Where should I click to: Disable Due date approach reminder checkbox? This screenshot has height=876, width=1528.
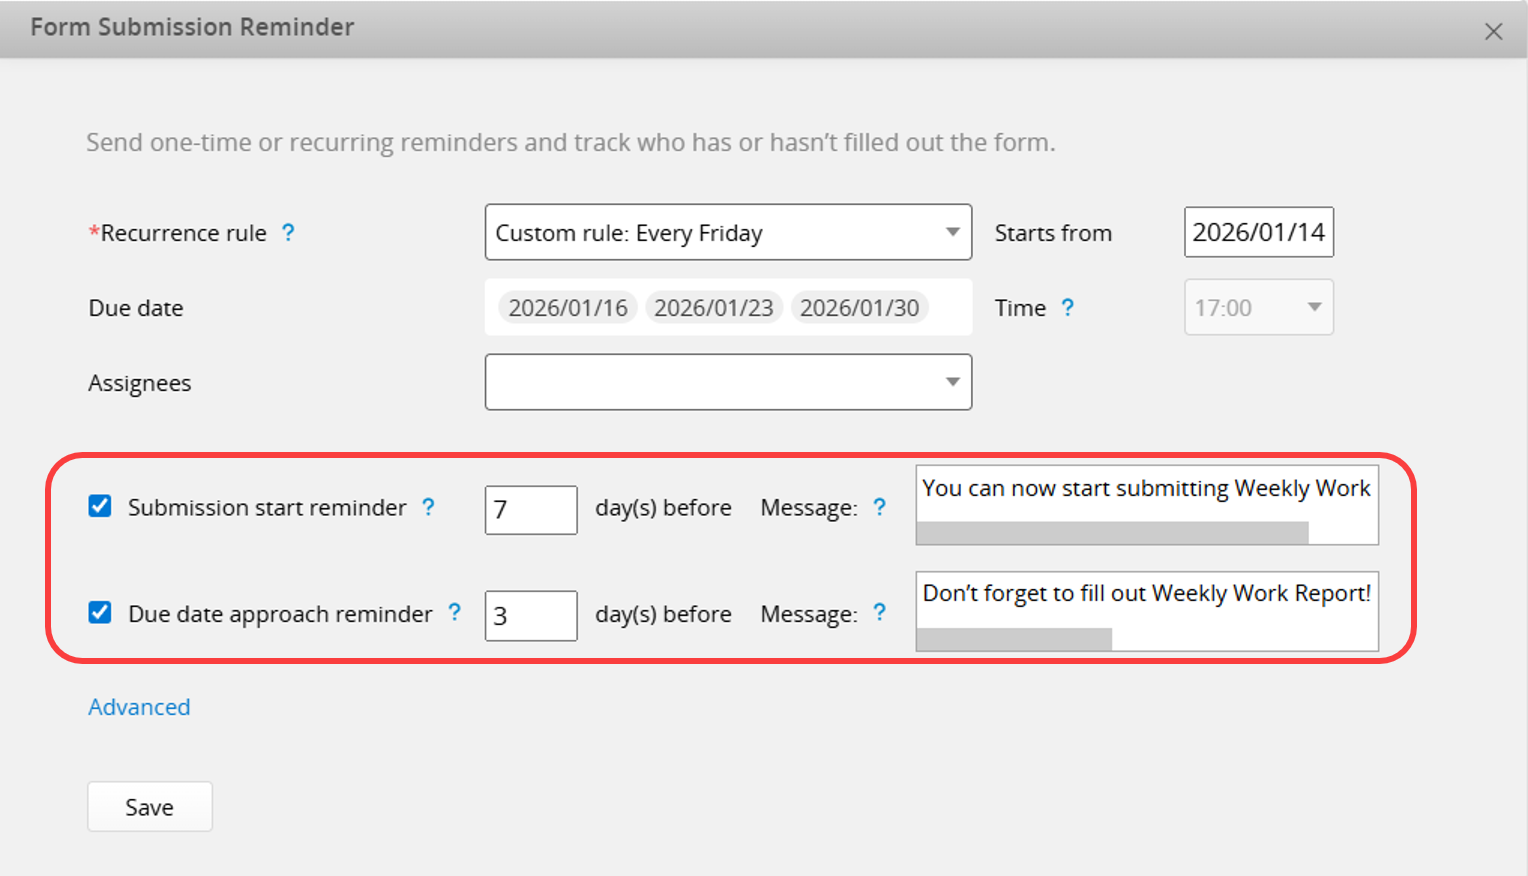[100, 612]
